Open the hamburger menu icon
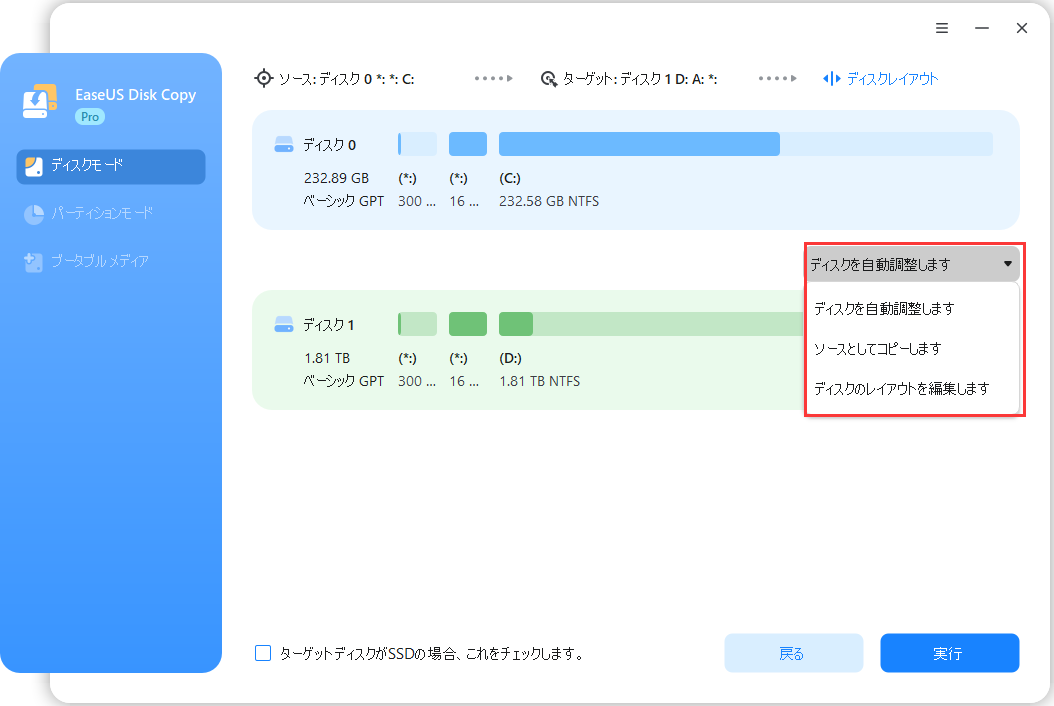Image resolution: width=1054 pixels, height=706 pixels. (942, 28)
